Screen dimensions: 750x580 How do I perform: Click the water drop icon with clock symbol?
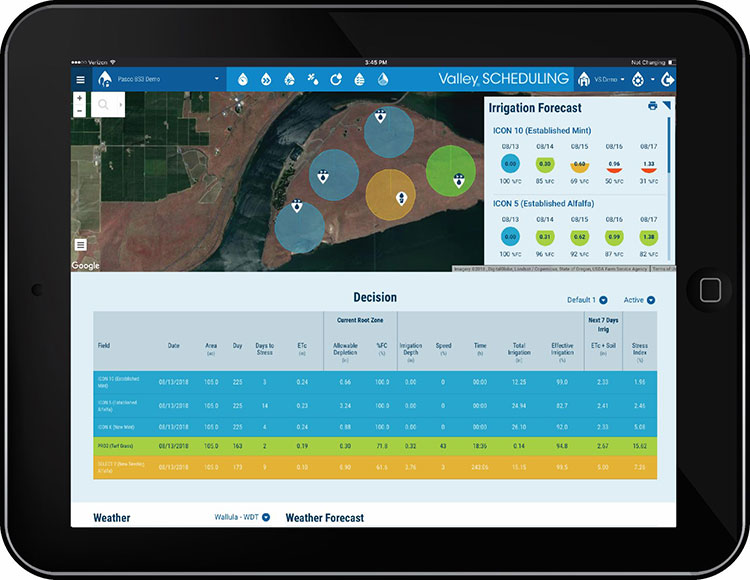(243, 79)
